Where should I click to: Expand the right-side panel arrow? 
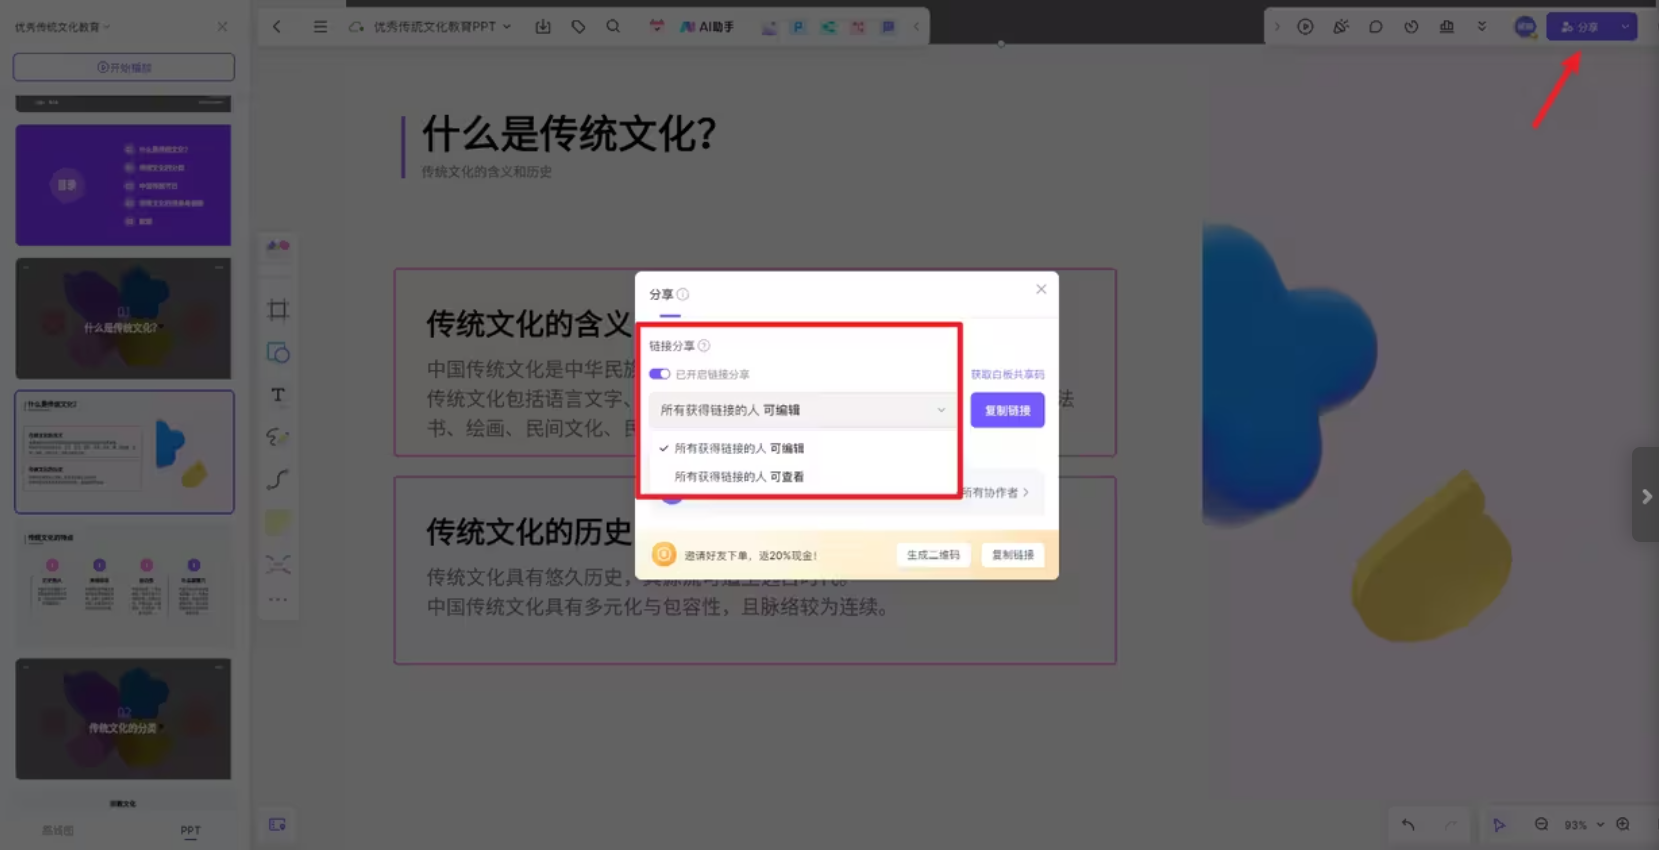click(1646, 496)
